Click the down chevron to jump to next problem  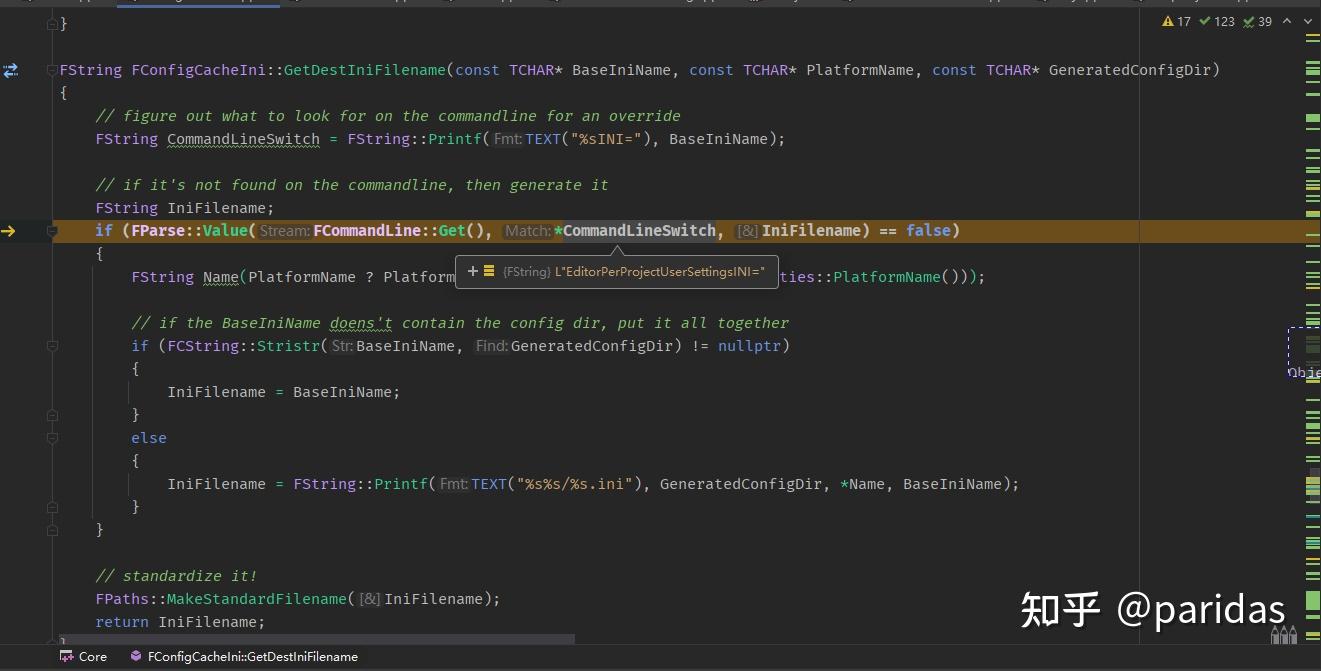(1307, 21)
